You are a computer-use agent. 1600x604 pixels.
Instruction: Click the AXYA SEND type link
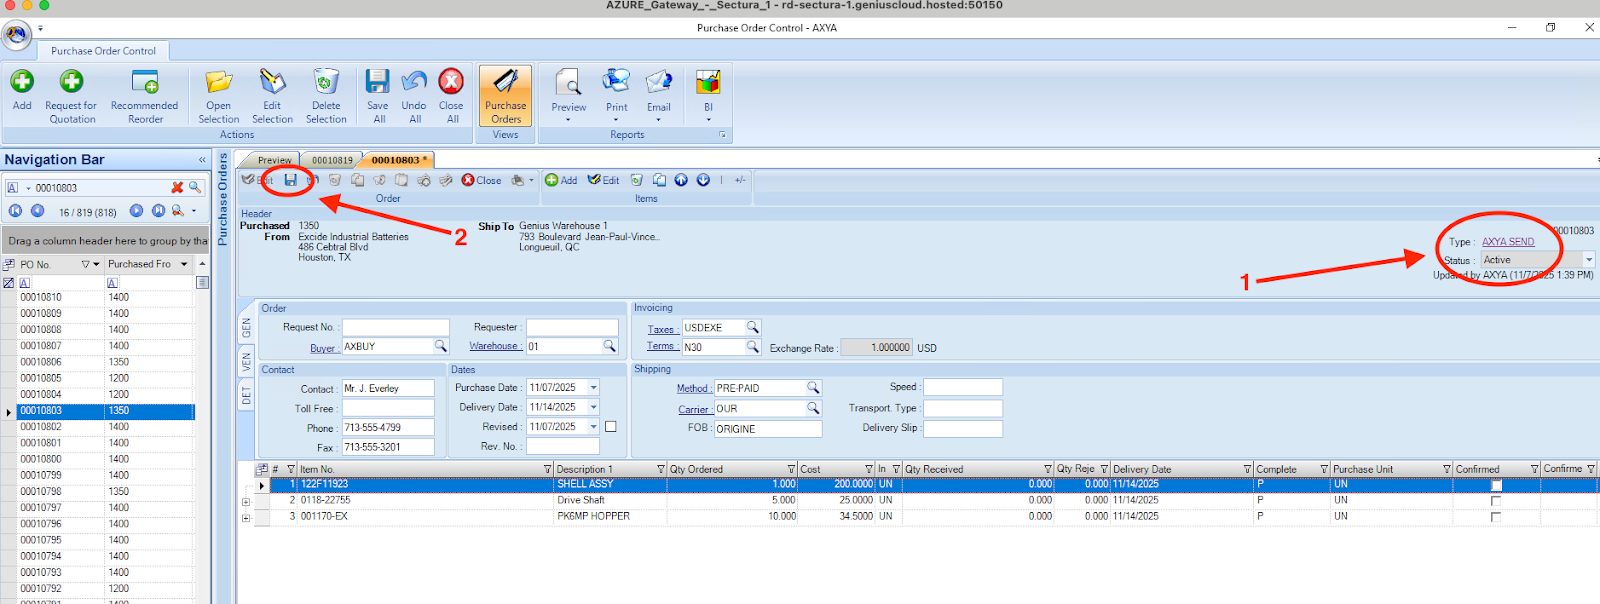click(x=1508, y=242)
